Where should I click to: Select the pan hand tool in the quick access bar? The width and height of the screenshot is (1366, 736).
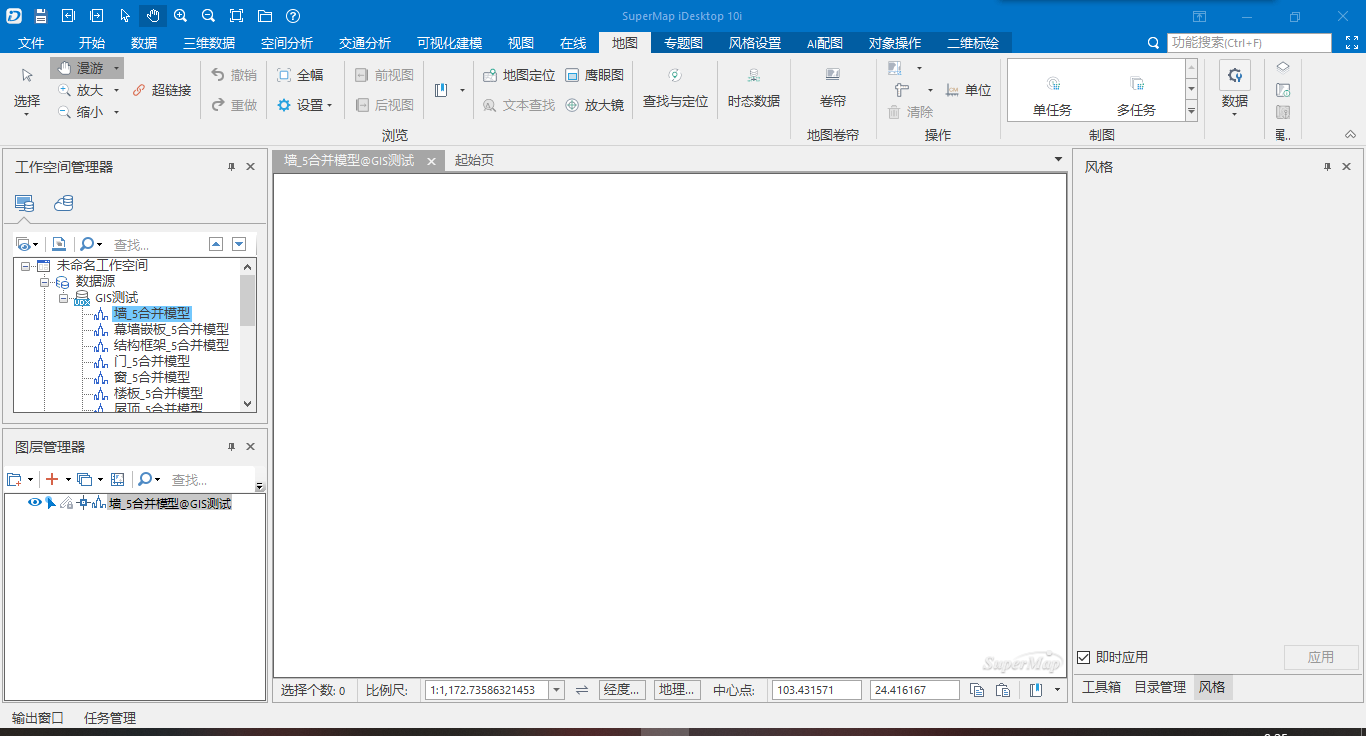153,16
